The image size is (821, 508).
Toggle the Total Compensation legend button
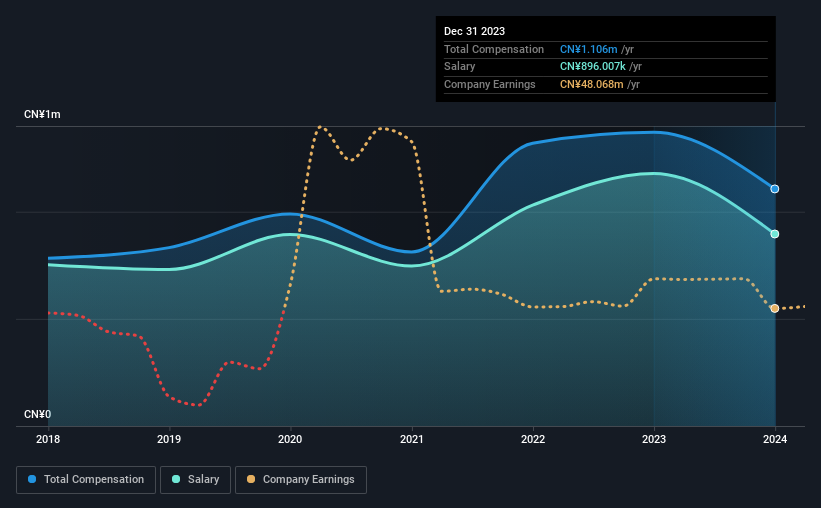coord(86,480)
